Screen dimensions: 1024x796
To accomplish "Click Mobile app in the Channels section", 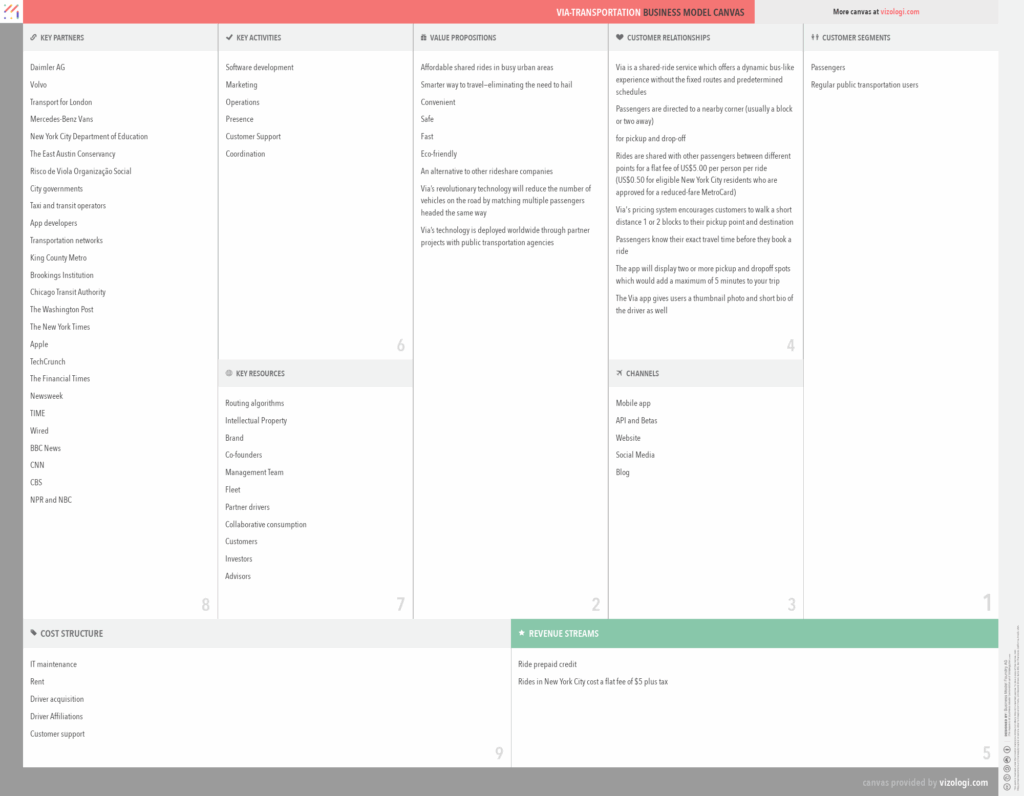I will [x=633, y=403].
